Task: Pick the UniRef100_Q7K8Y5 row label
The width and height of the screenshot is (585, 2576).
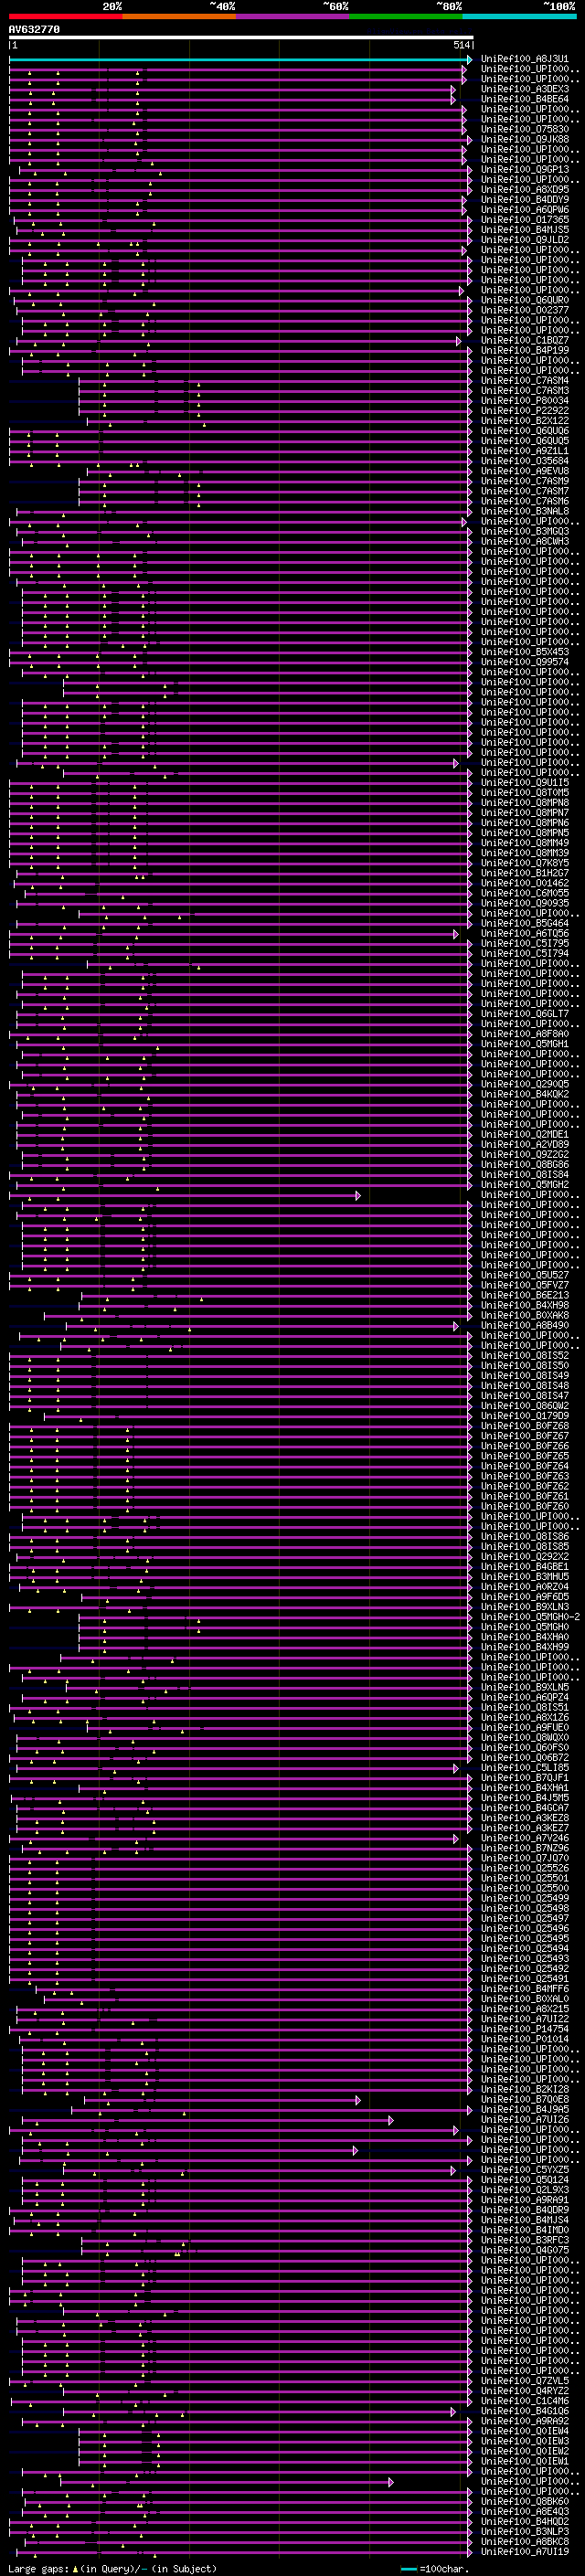Action: (x=525, y=863)
